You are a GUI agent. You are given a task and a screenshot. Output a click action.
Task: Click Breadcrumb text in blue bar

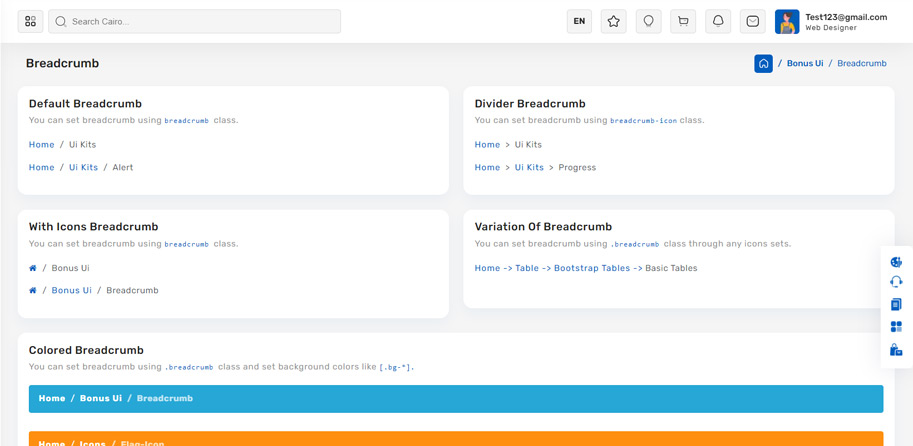[165, 398]
